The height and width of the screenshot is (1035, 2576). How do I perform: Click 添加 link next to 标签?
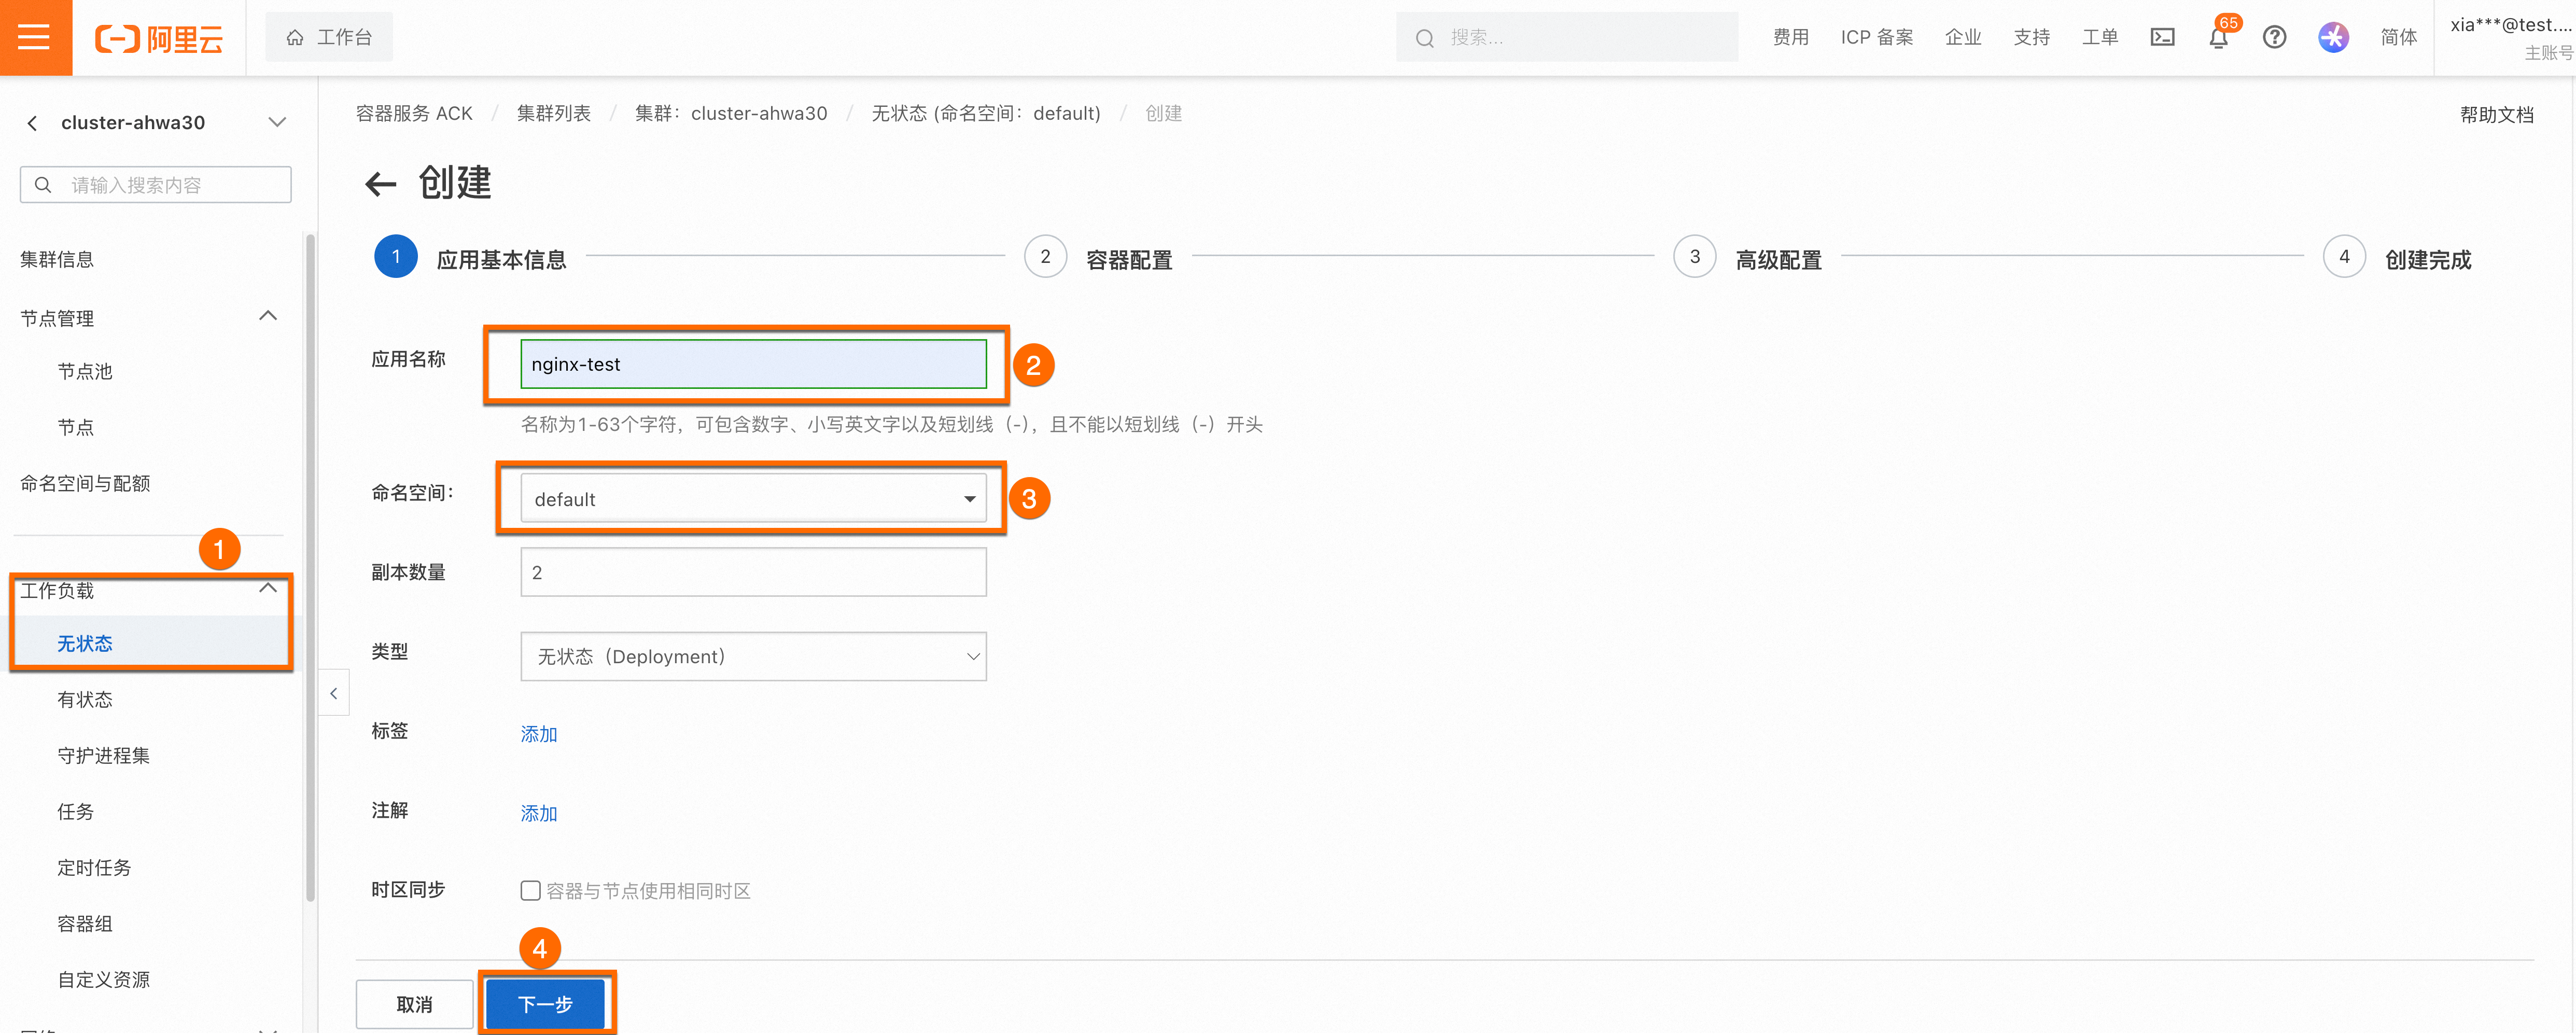click(x=538, y=734)
